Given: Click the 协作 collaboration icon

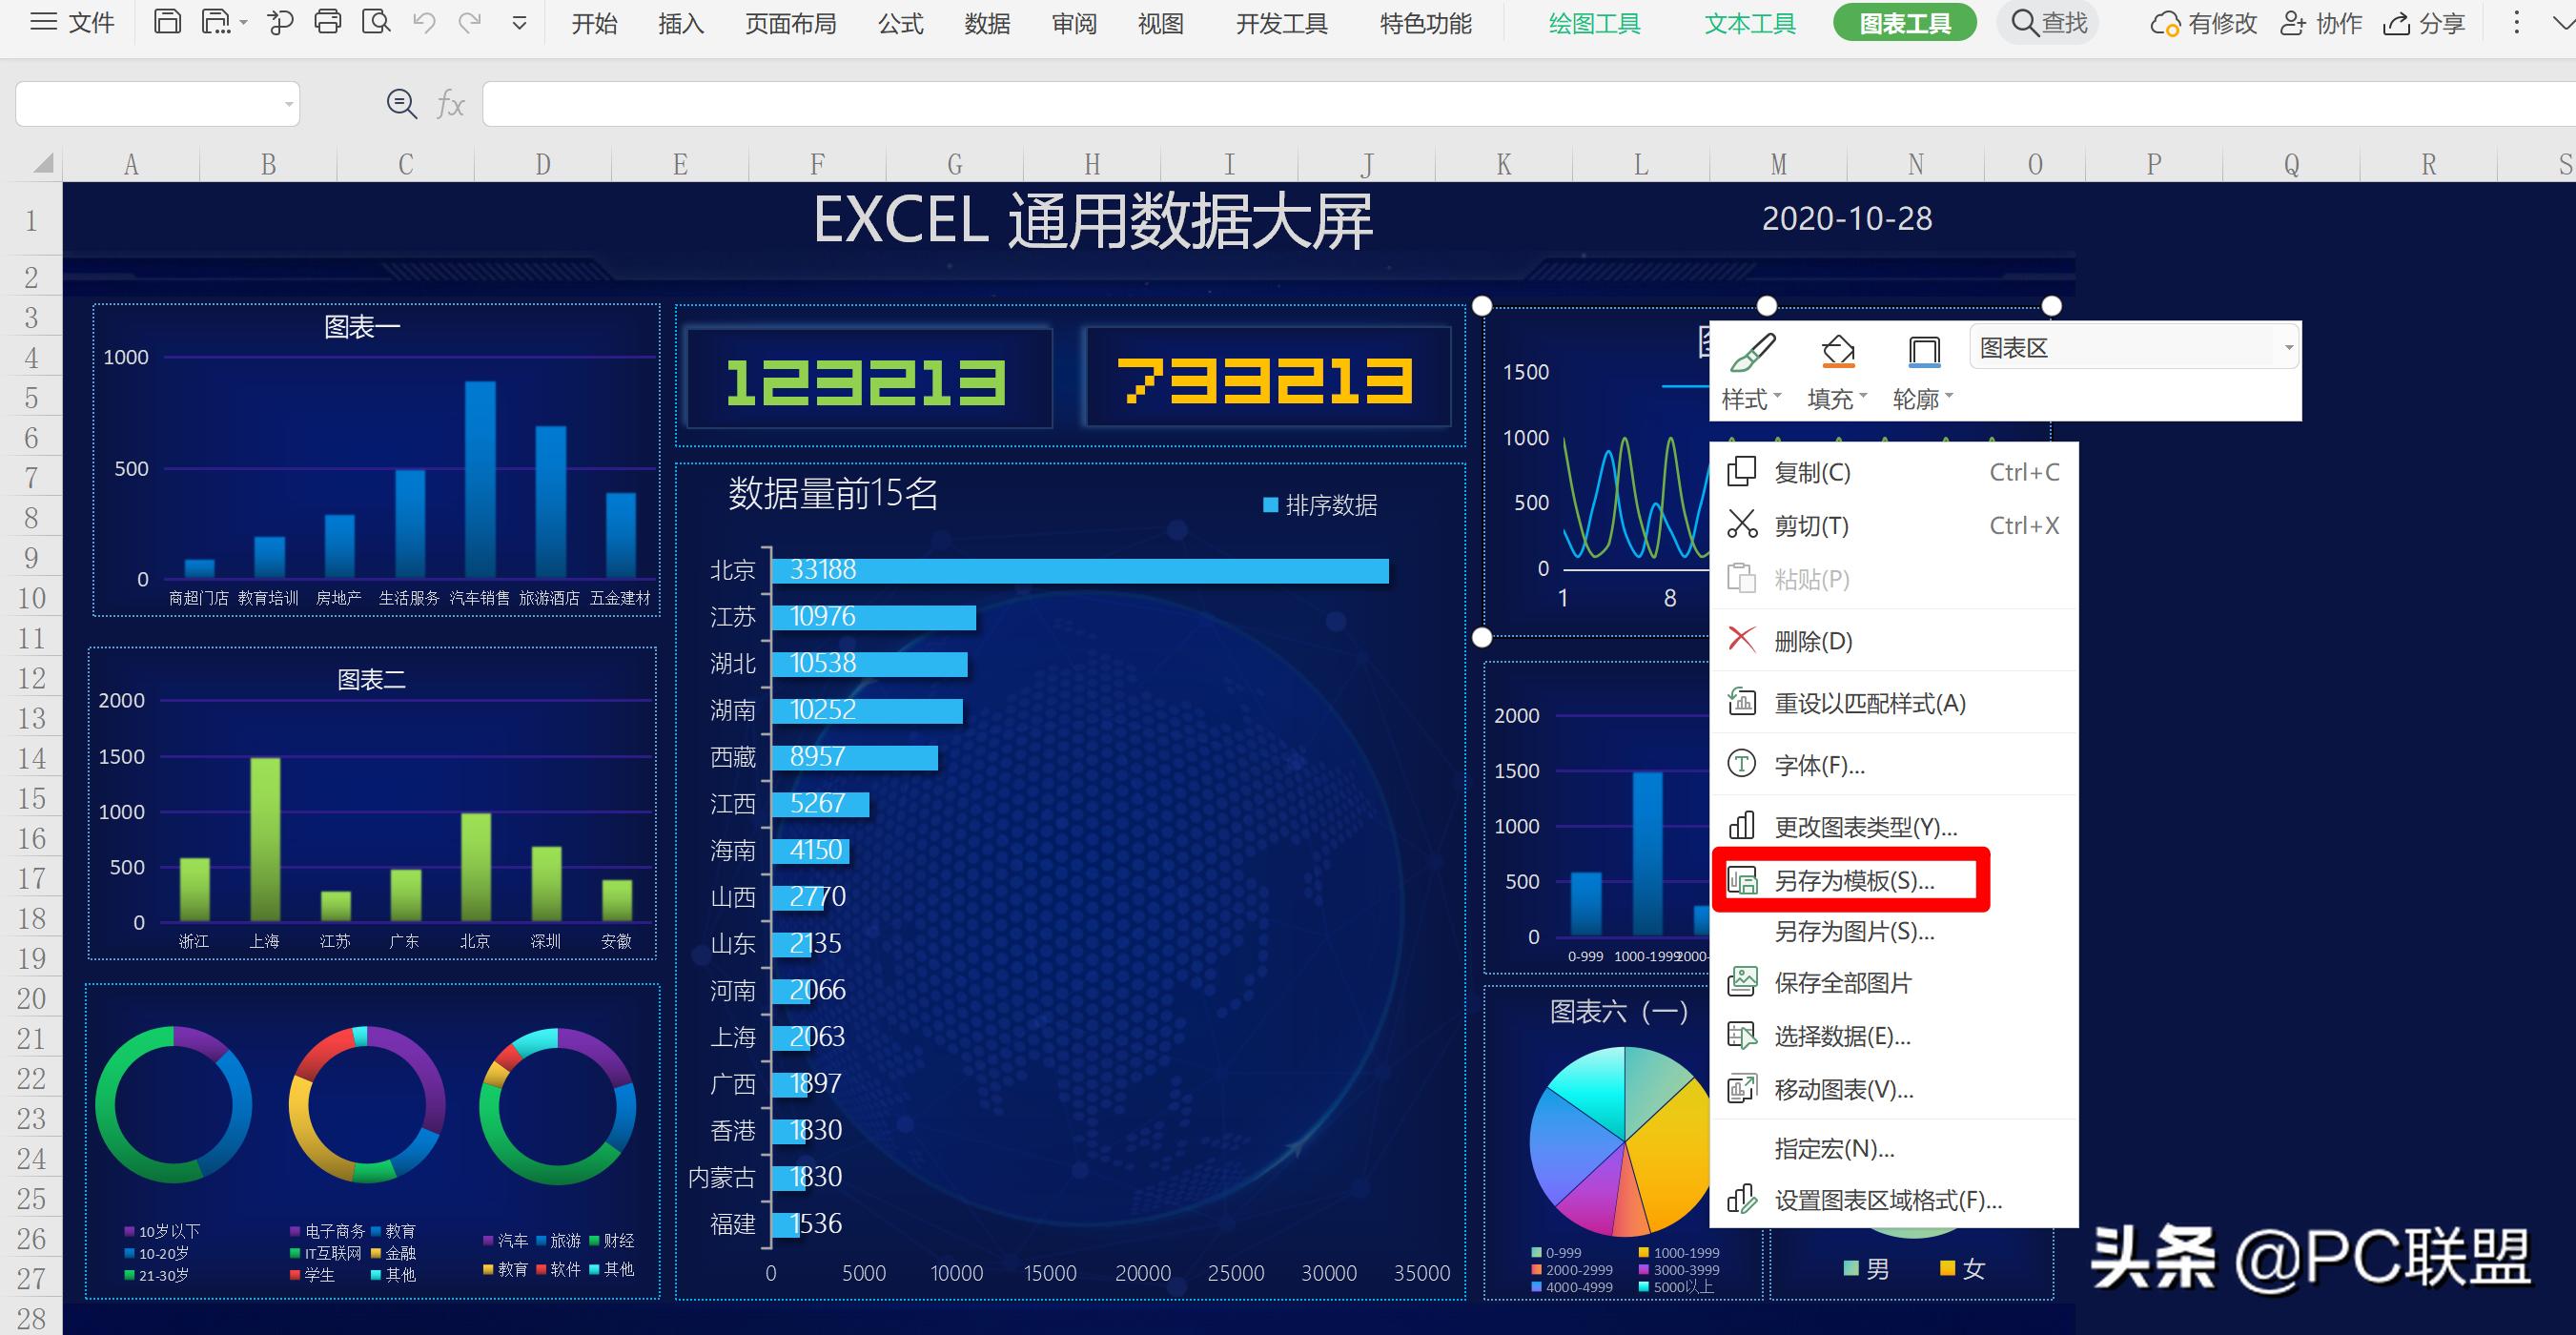Looking at the screenshot, I should point(2322,22).
